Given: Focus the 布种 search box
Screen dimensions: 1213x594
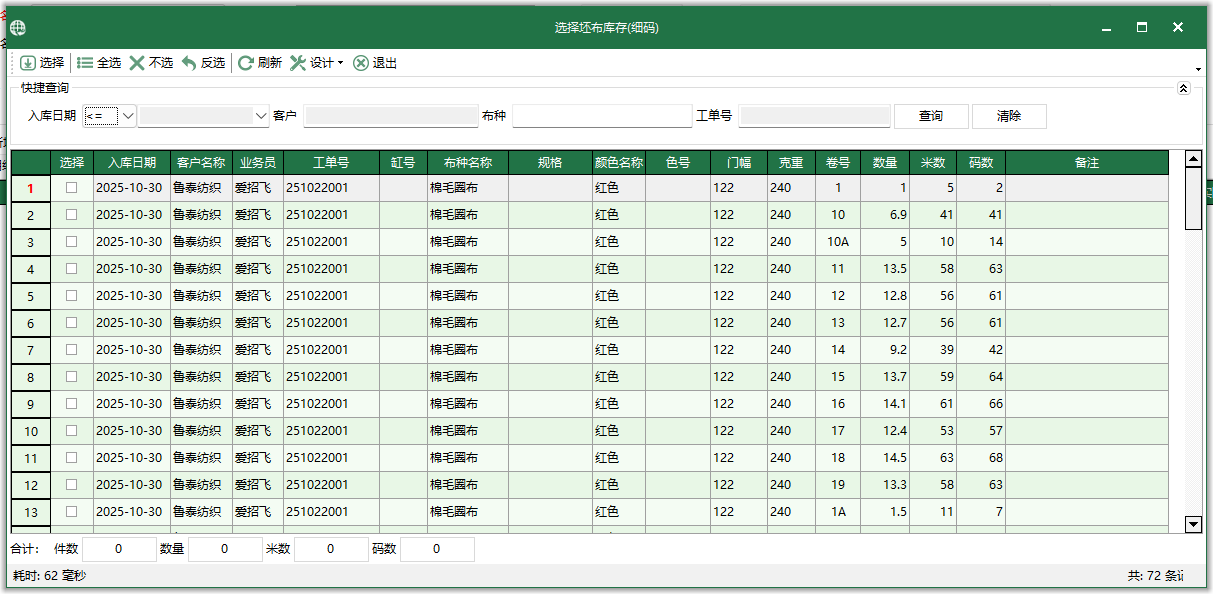Looking at the screenshot, I should (600, 115).
